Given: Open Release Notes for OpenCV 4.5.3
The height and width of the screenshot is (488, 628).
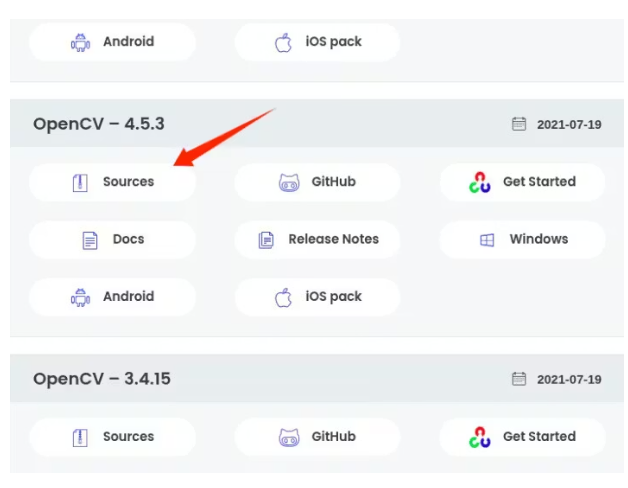Looking at the screenshot, I should [x=317, y=240].
